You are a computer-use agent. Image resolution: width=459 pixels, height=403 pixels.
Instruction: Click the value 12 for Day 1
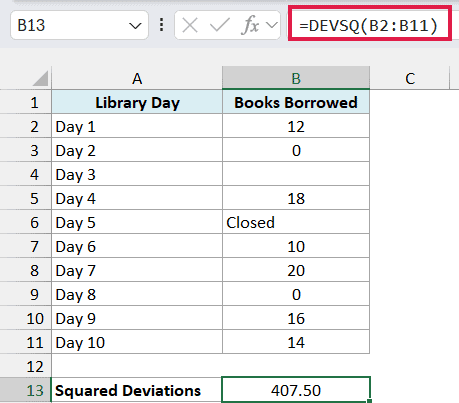click(296, 126)
